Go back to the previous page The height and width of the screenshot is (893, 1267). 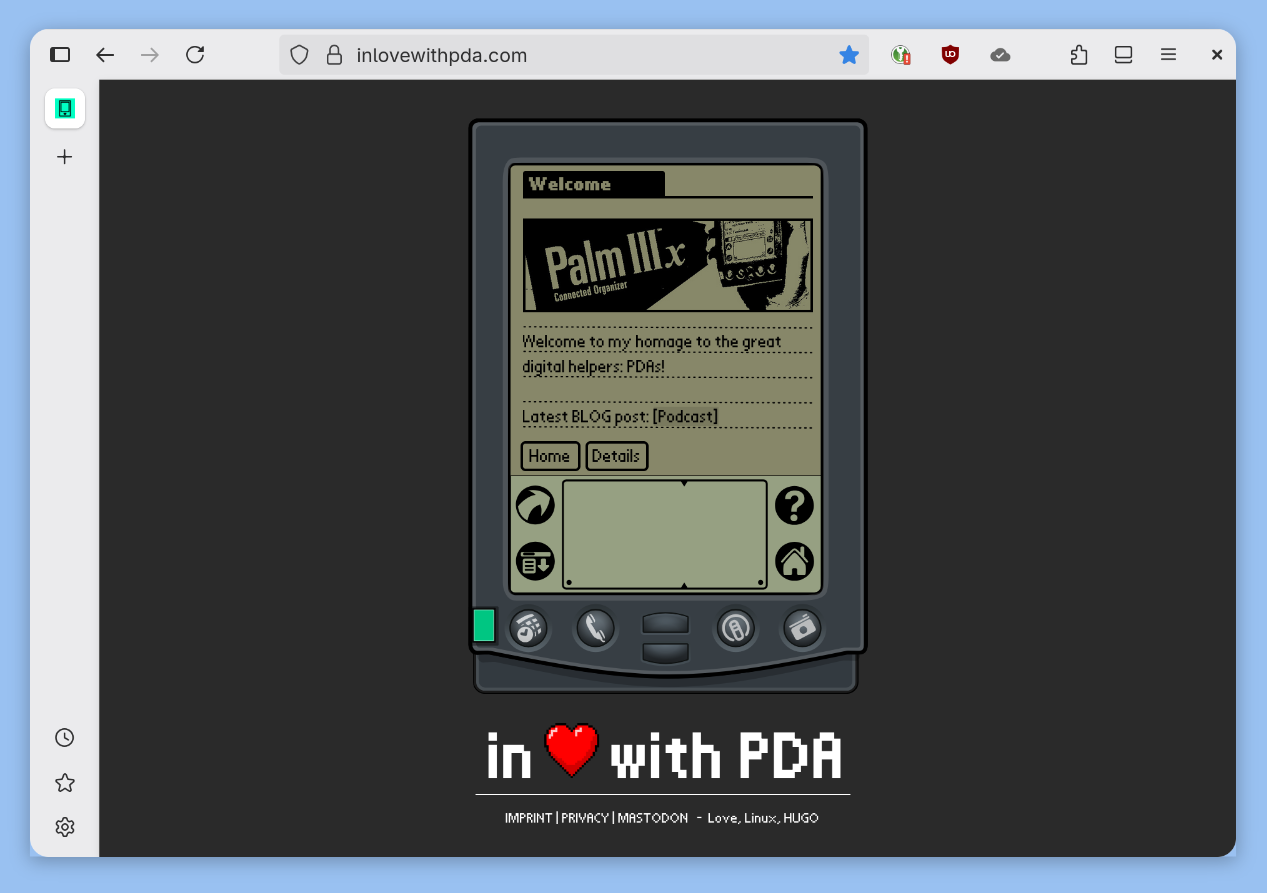click(105, 55)
